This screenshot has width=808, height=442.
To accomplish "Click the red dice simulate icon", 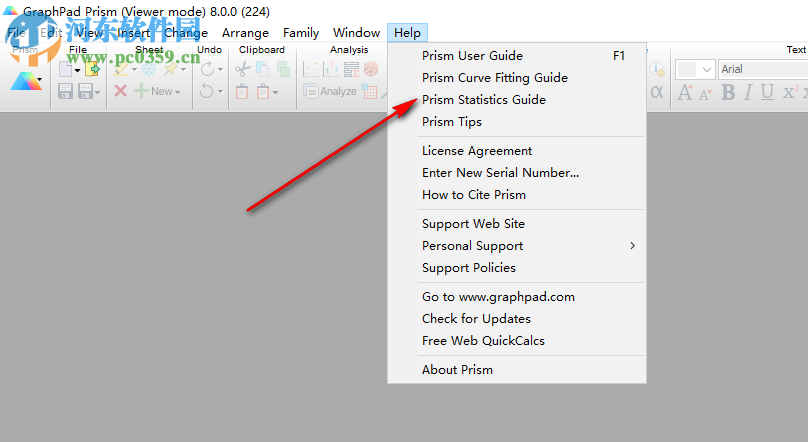I will click(x=371, y=69).
